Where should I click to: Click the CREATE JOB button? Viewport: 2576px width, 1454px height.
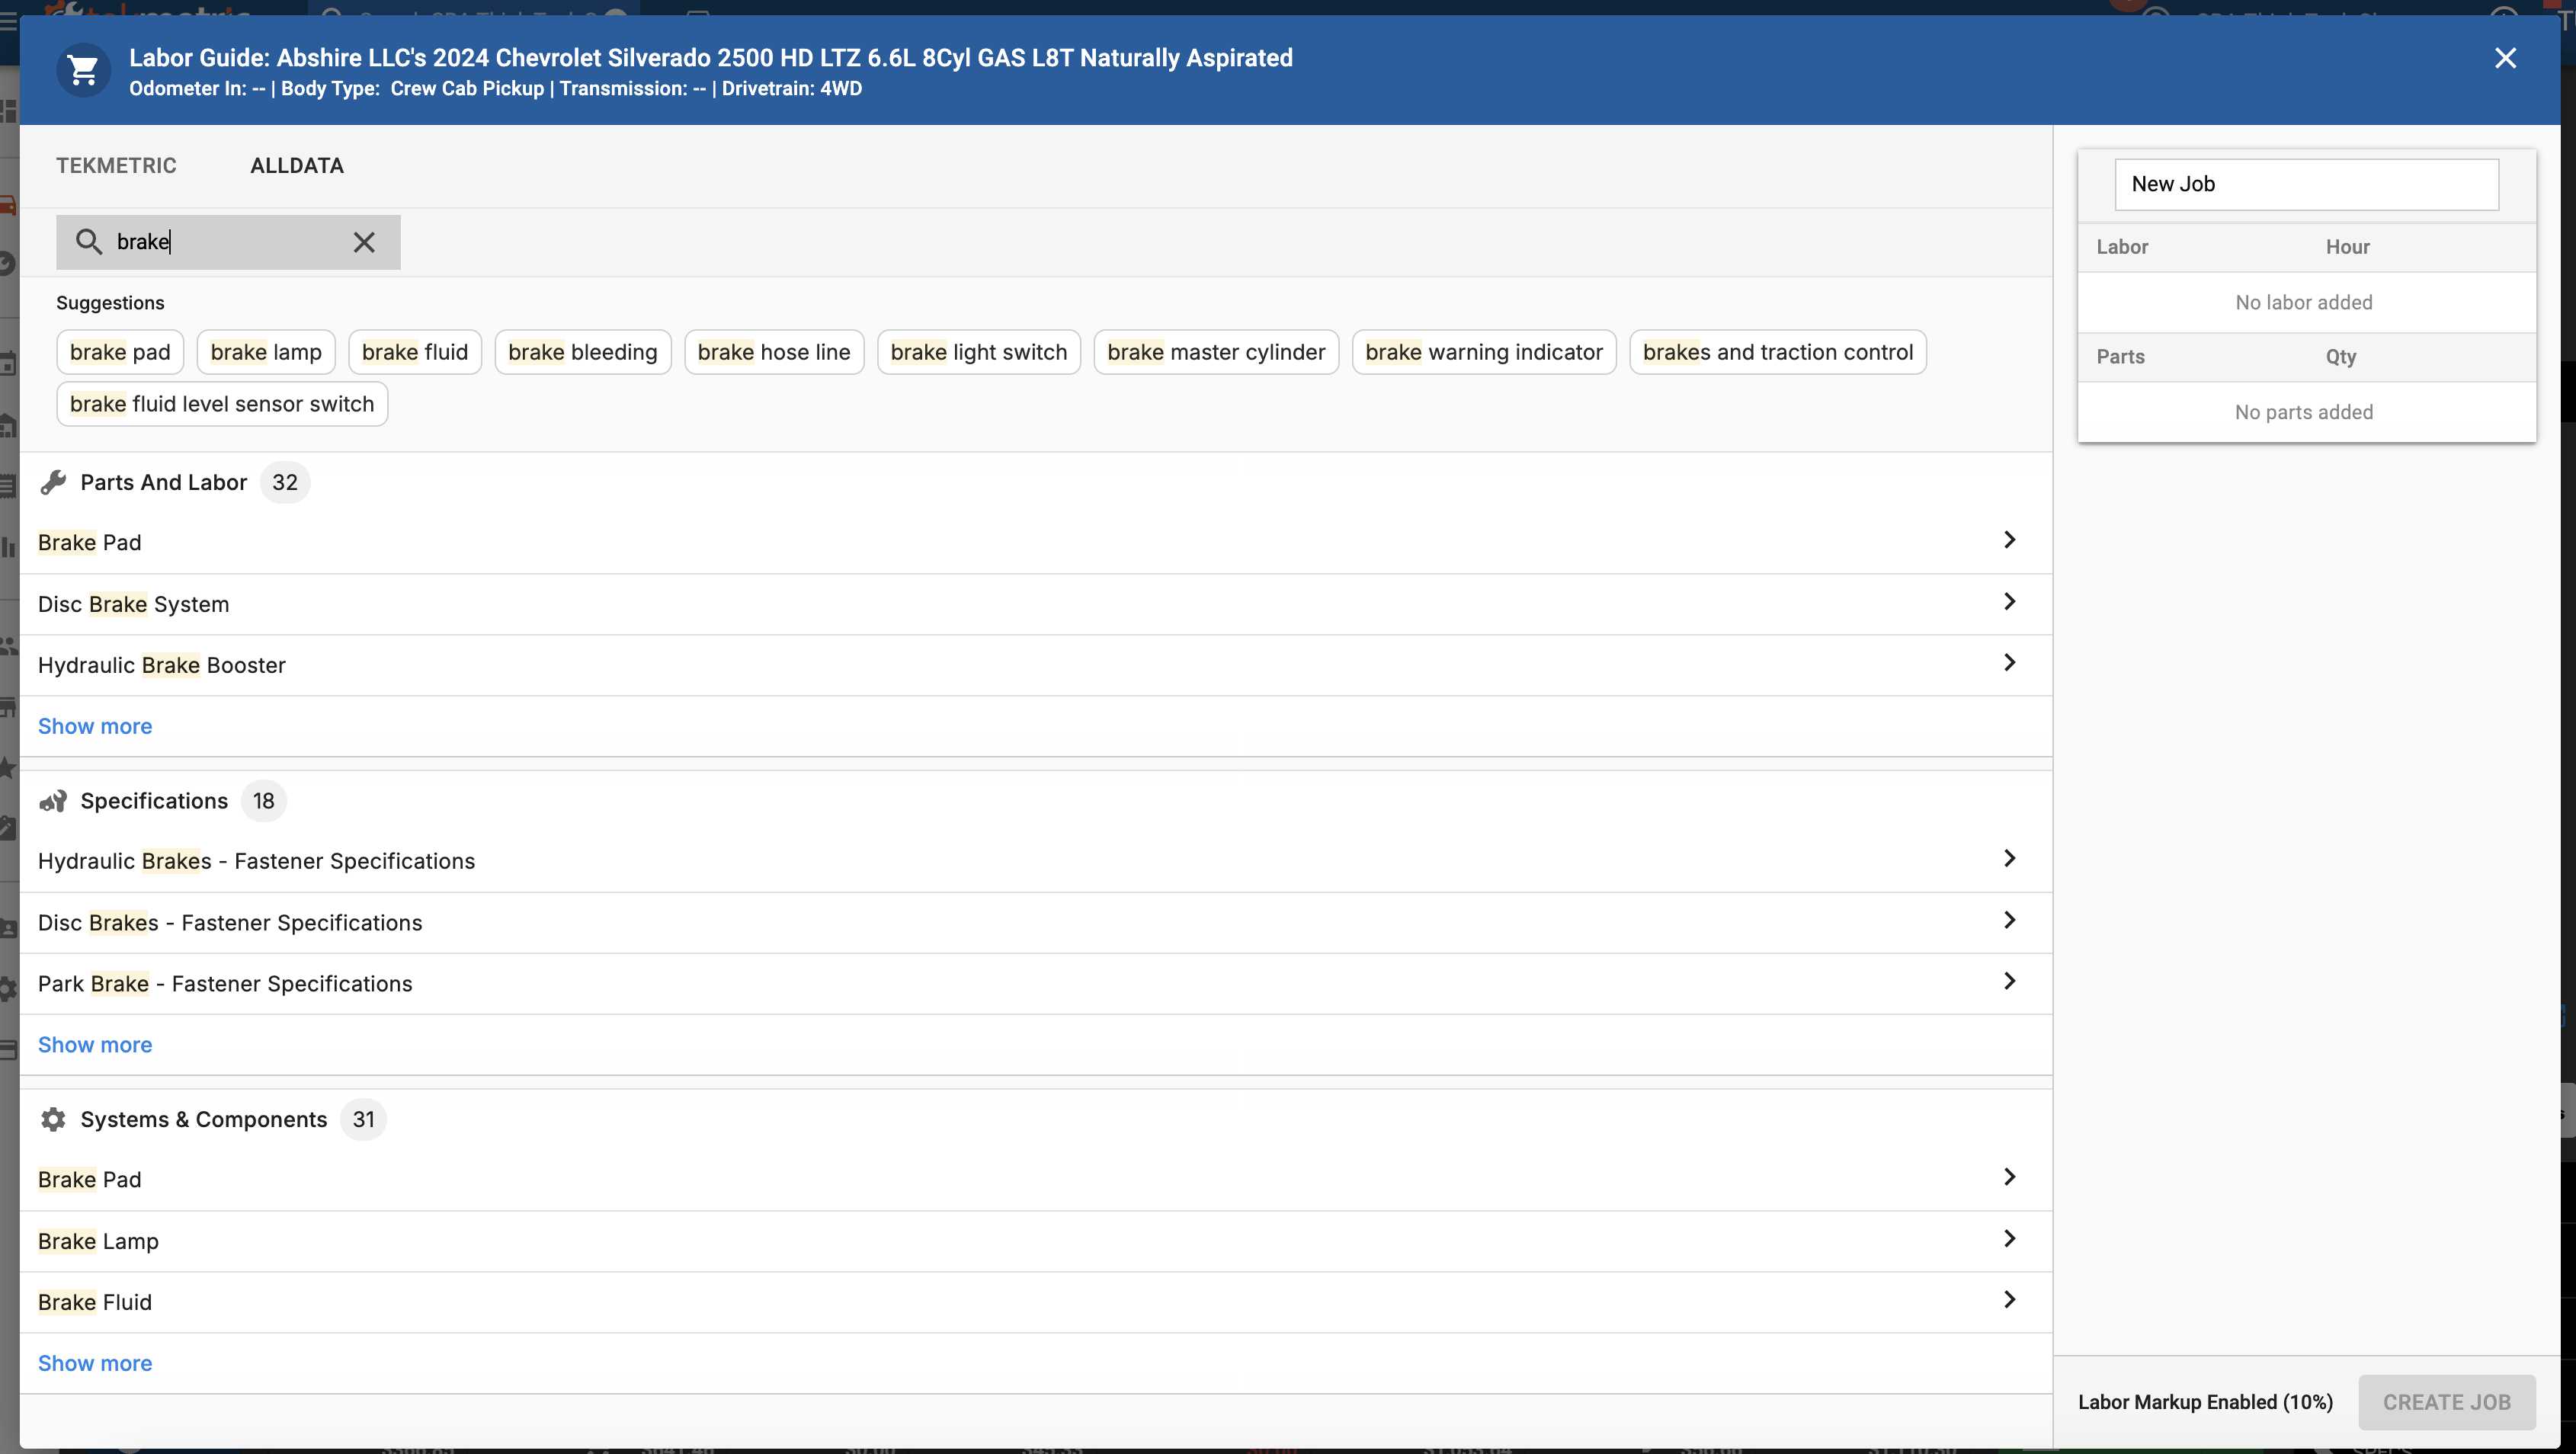tap(2446, 1402)
